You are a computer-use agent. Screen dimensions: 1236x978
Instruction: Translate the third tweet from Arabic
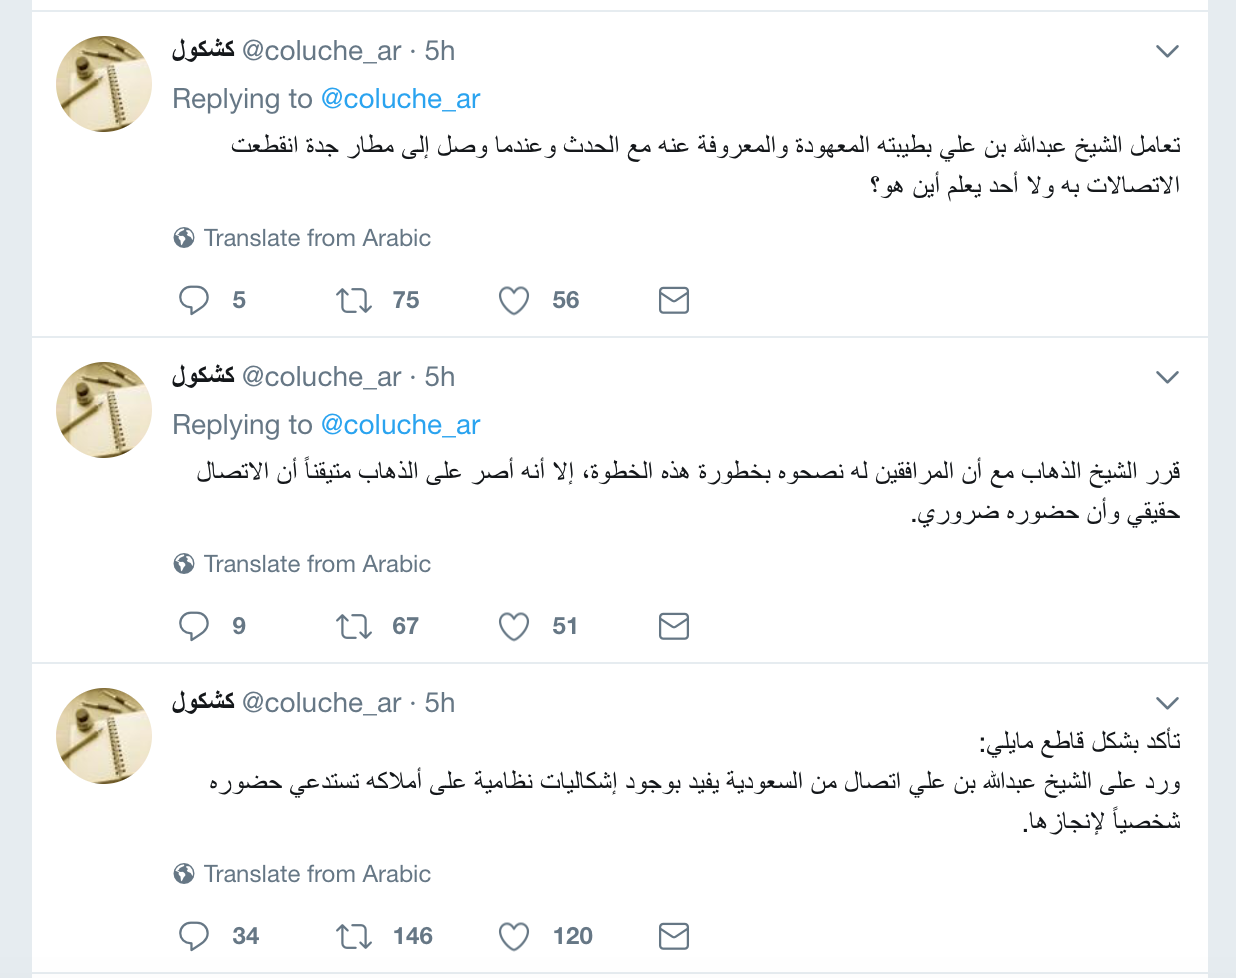316,874
